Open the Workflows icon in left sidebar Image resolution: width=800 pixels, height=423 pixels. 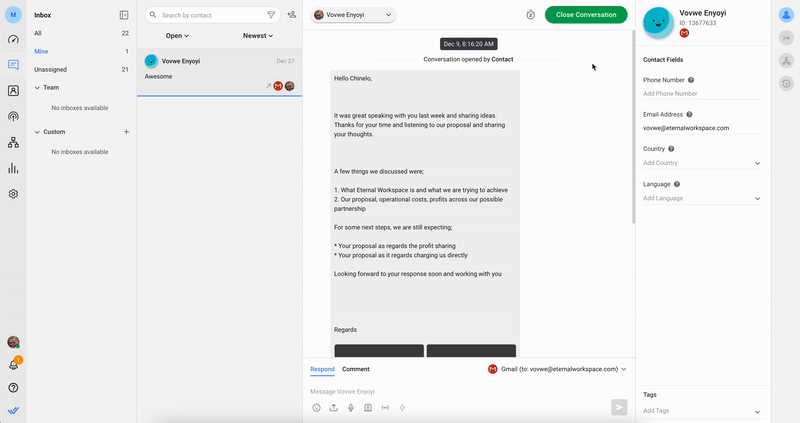14,143
